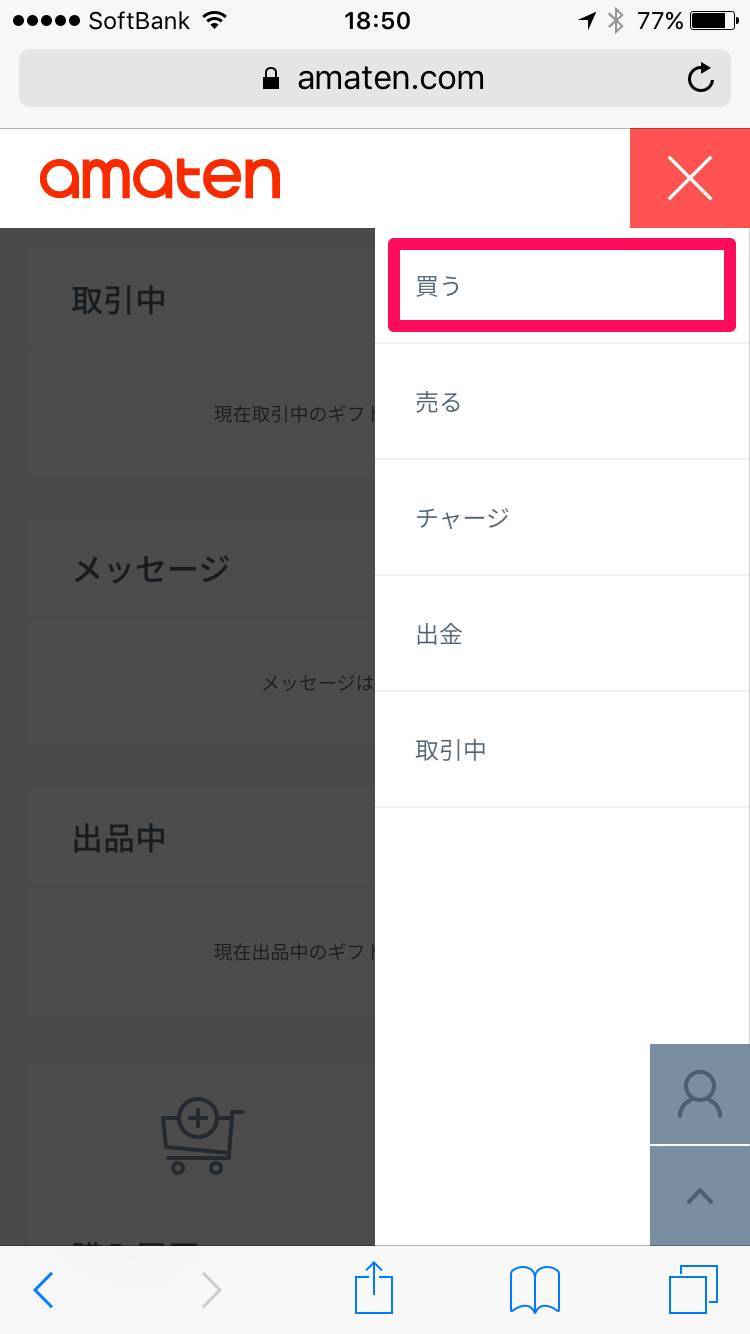This screenshot has height=1334, width=750.
Task: Open 取引中 in the side menu
Action: point(562,749)
